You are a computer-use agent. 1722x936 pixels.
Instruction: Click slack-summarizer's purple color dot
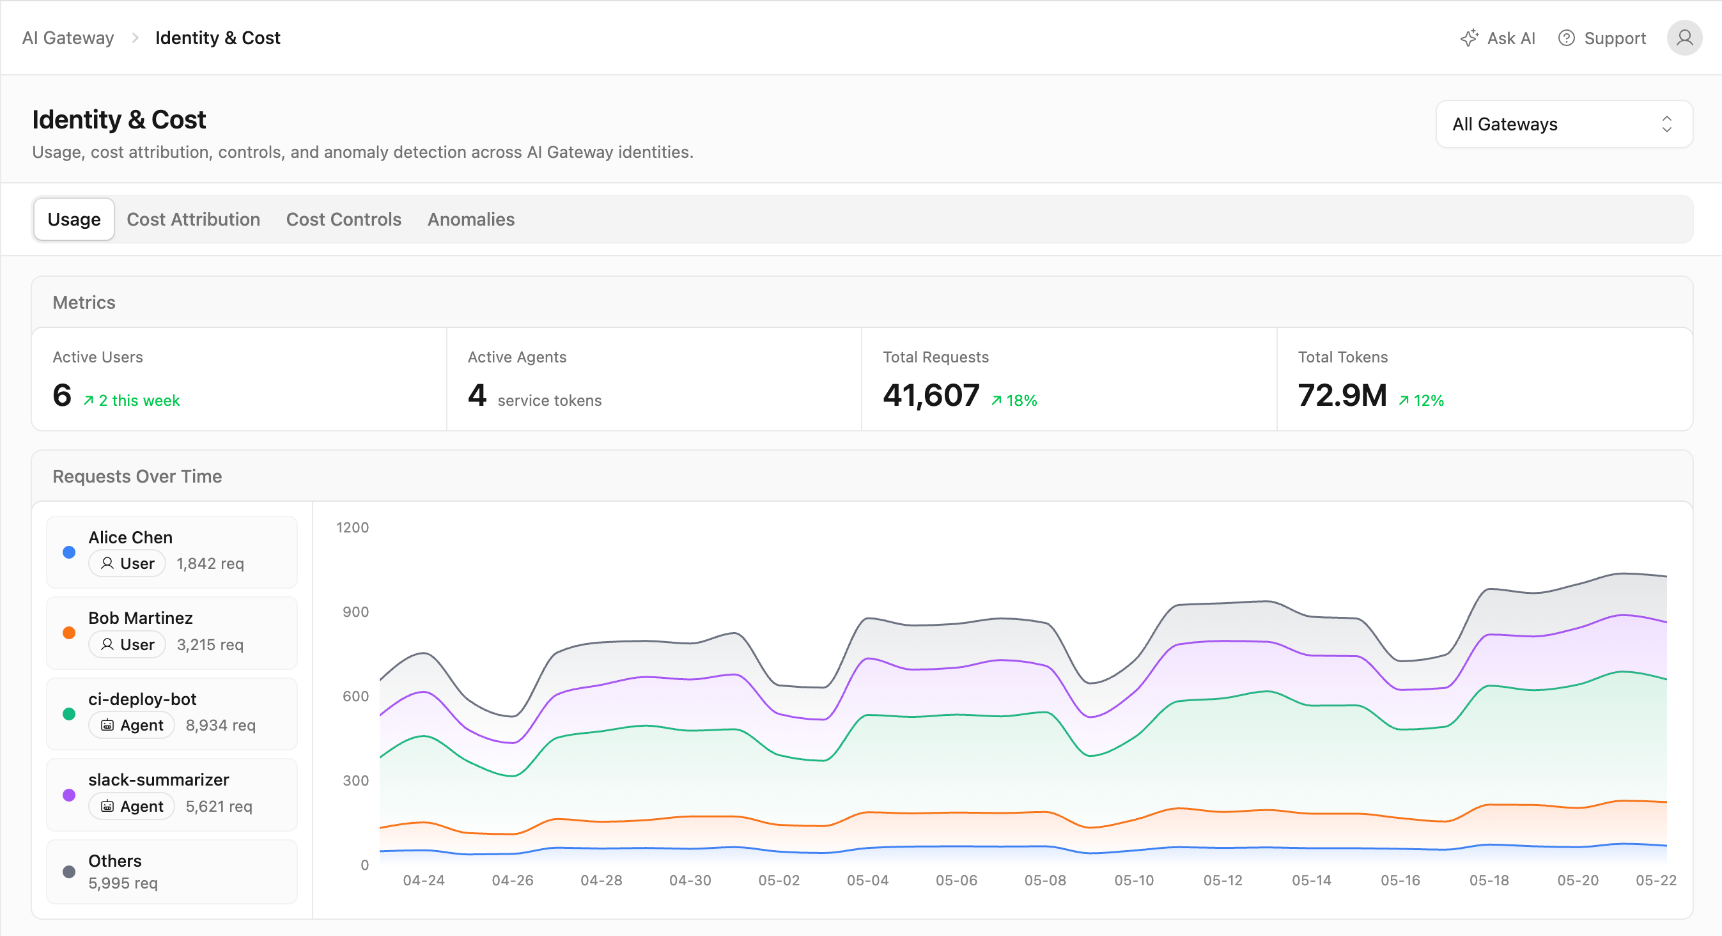69,795
